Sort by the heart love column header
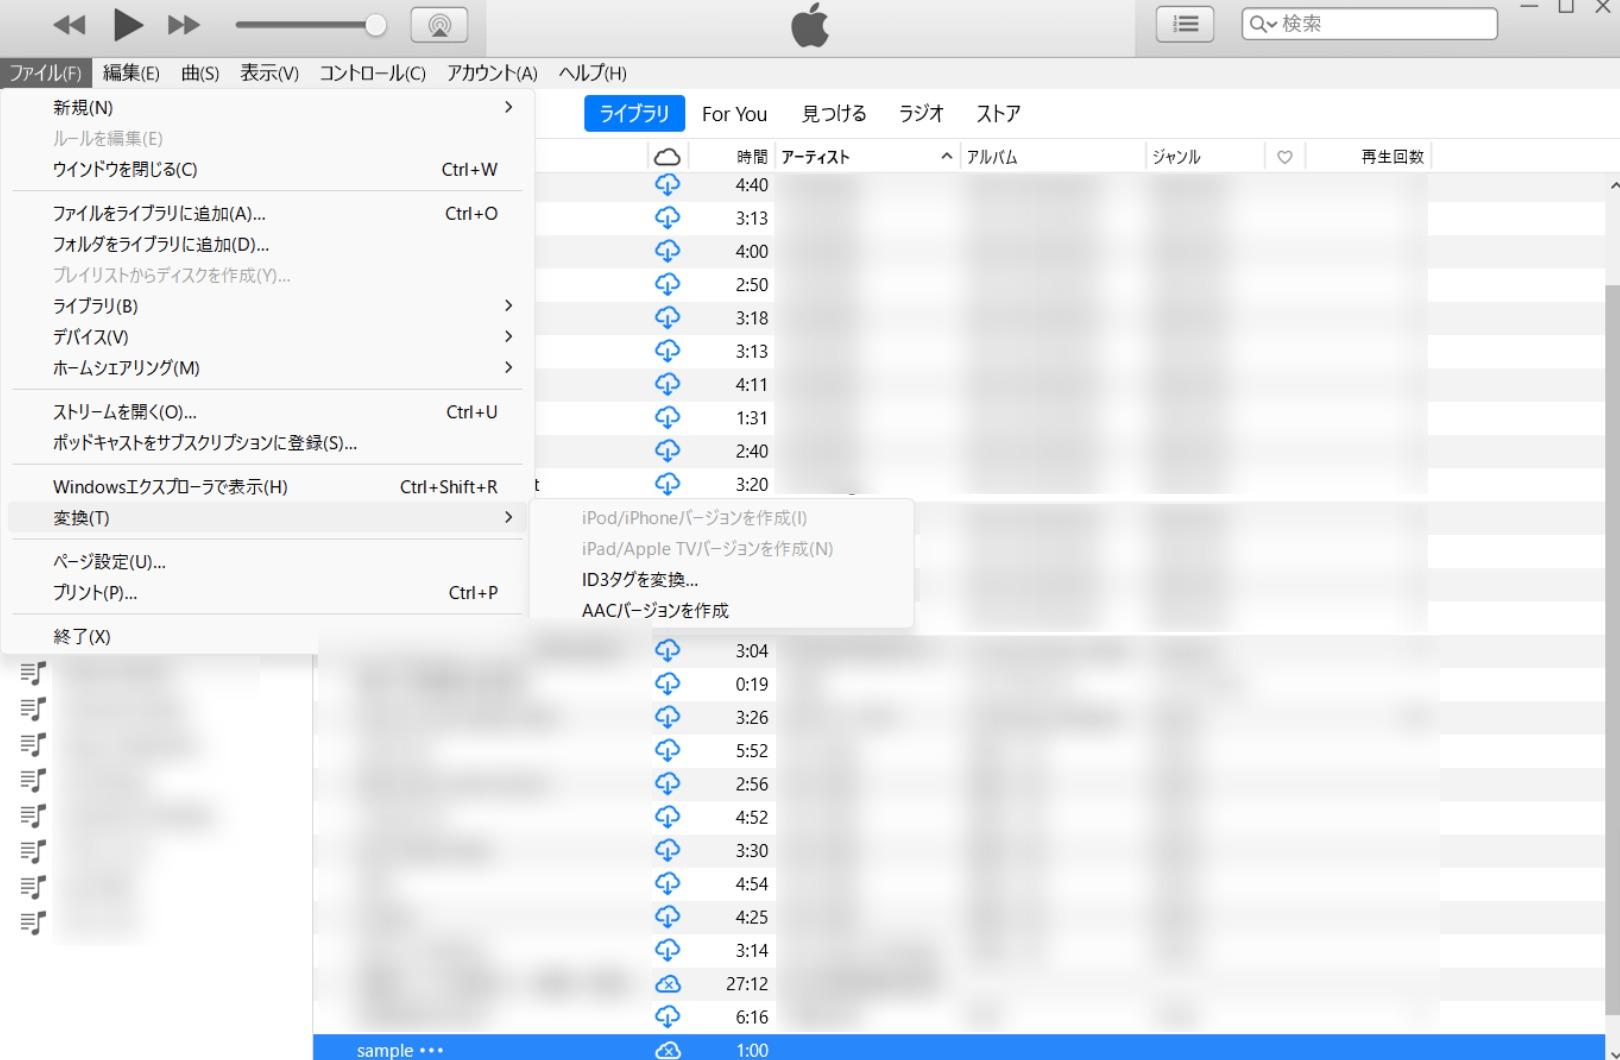Viewport: 1620px width, 1060px height. 1285,157
